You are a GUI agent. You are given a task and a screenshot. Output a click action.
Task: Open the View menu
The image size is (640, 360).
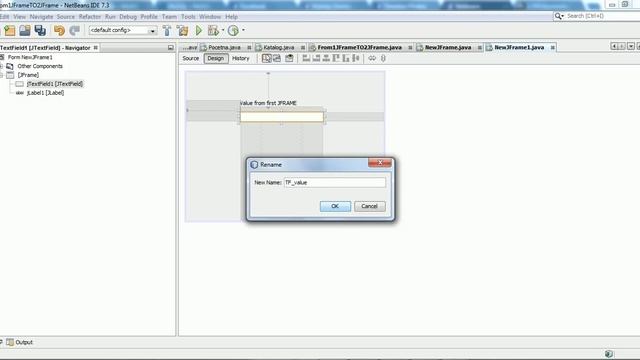click(19, 17)
